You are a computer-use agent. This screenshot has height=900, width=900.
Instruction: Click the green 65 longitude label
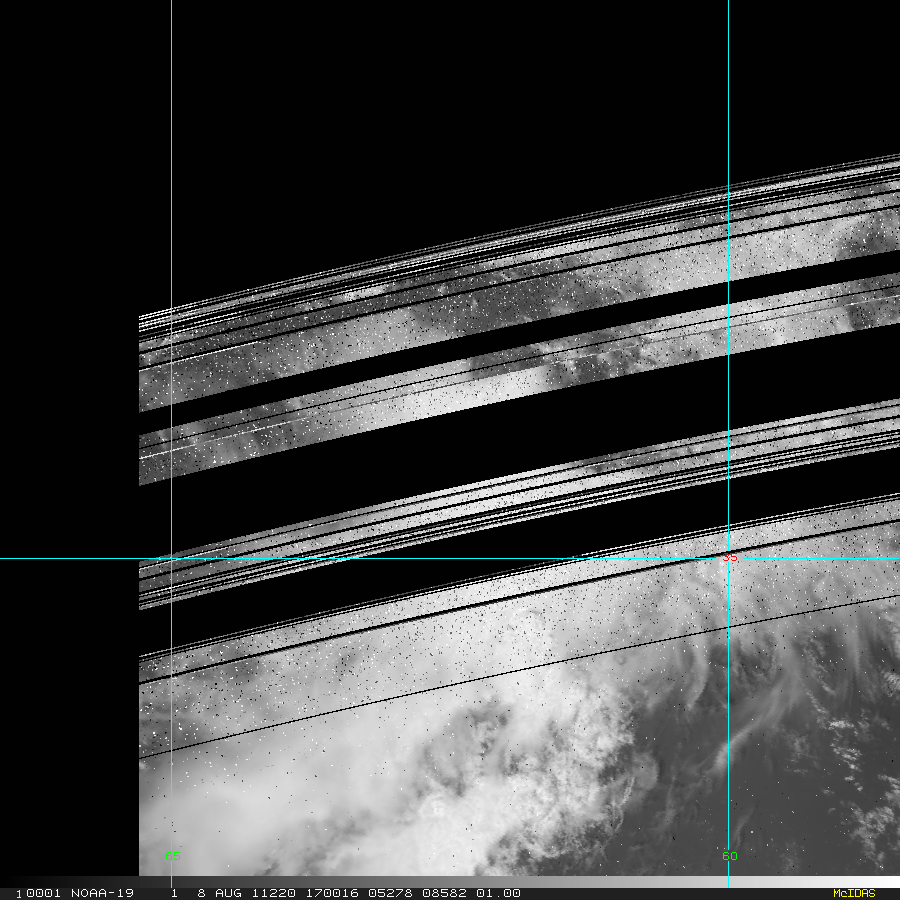point(172,856)
